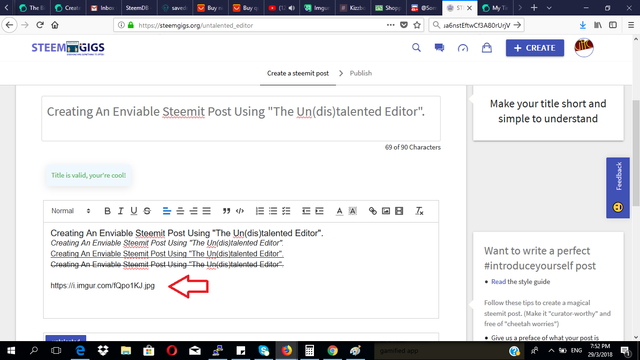This screenshot has height=360, width=640.
Task: Switch to the Imgur browser tab
Action: point(317,8)
